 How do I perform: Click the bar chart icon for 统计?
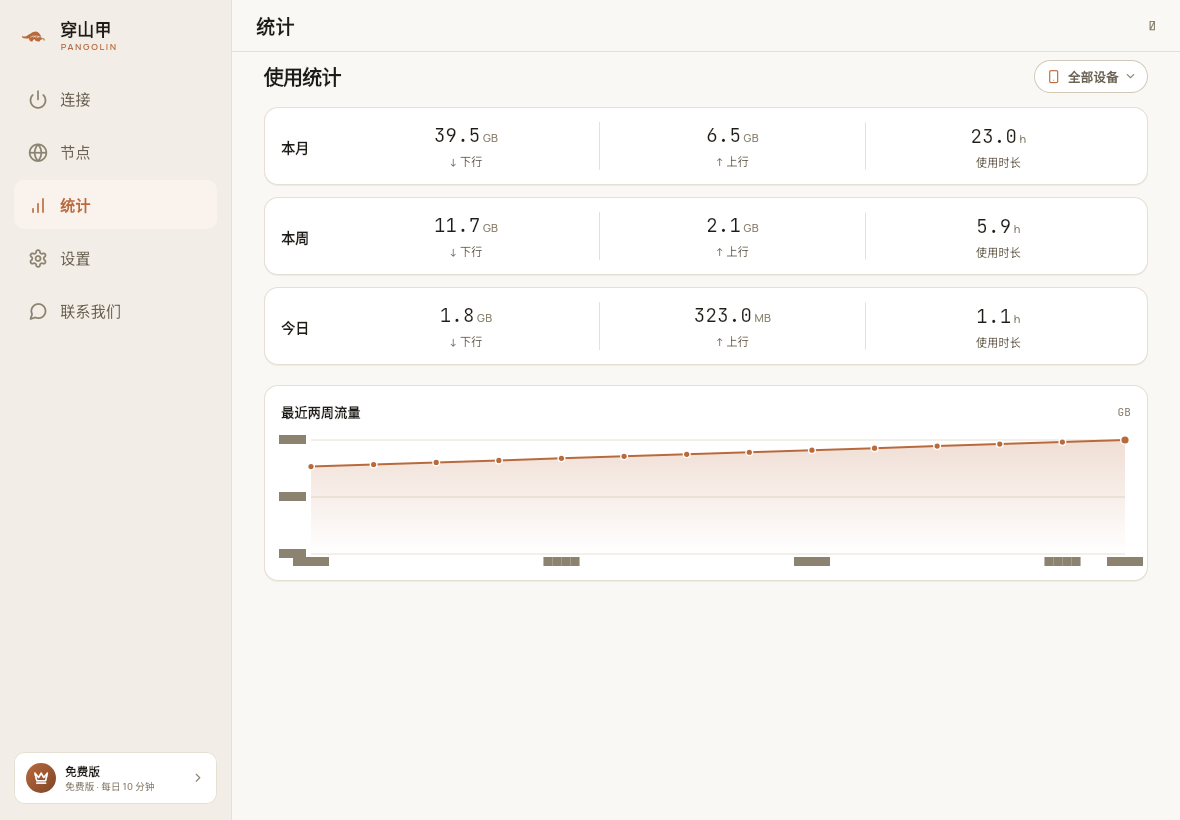[x=38, y=205]
